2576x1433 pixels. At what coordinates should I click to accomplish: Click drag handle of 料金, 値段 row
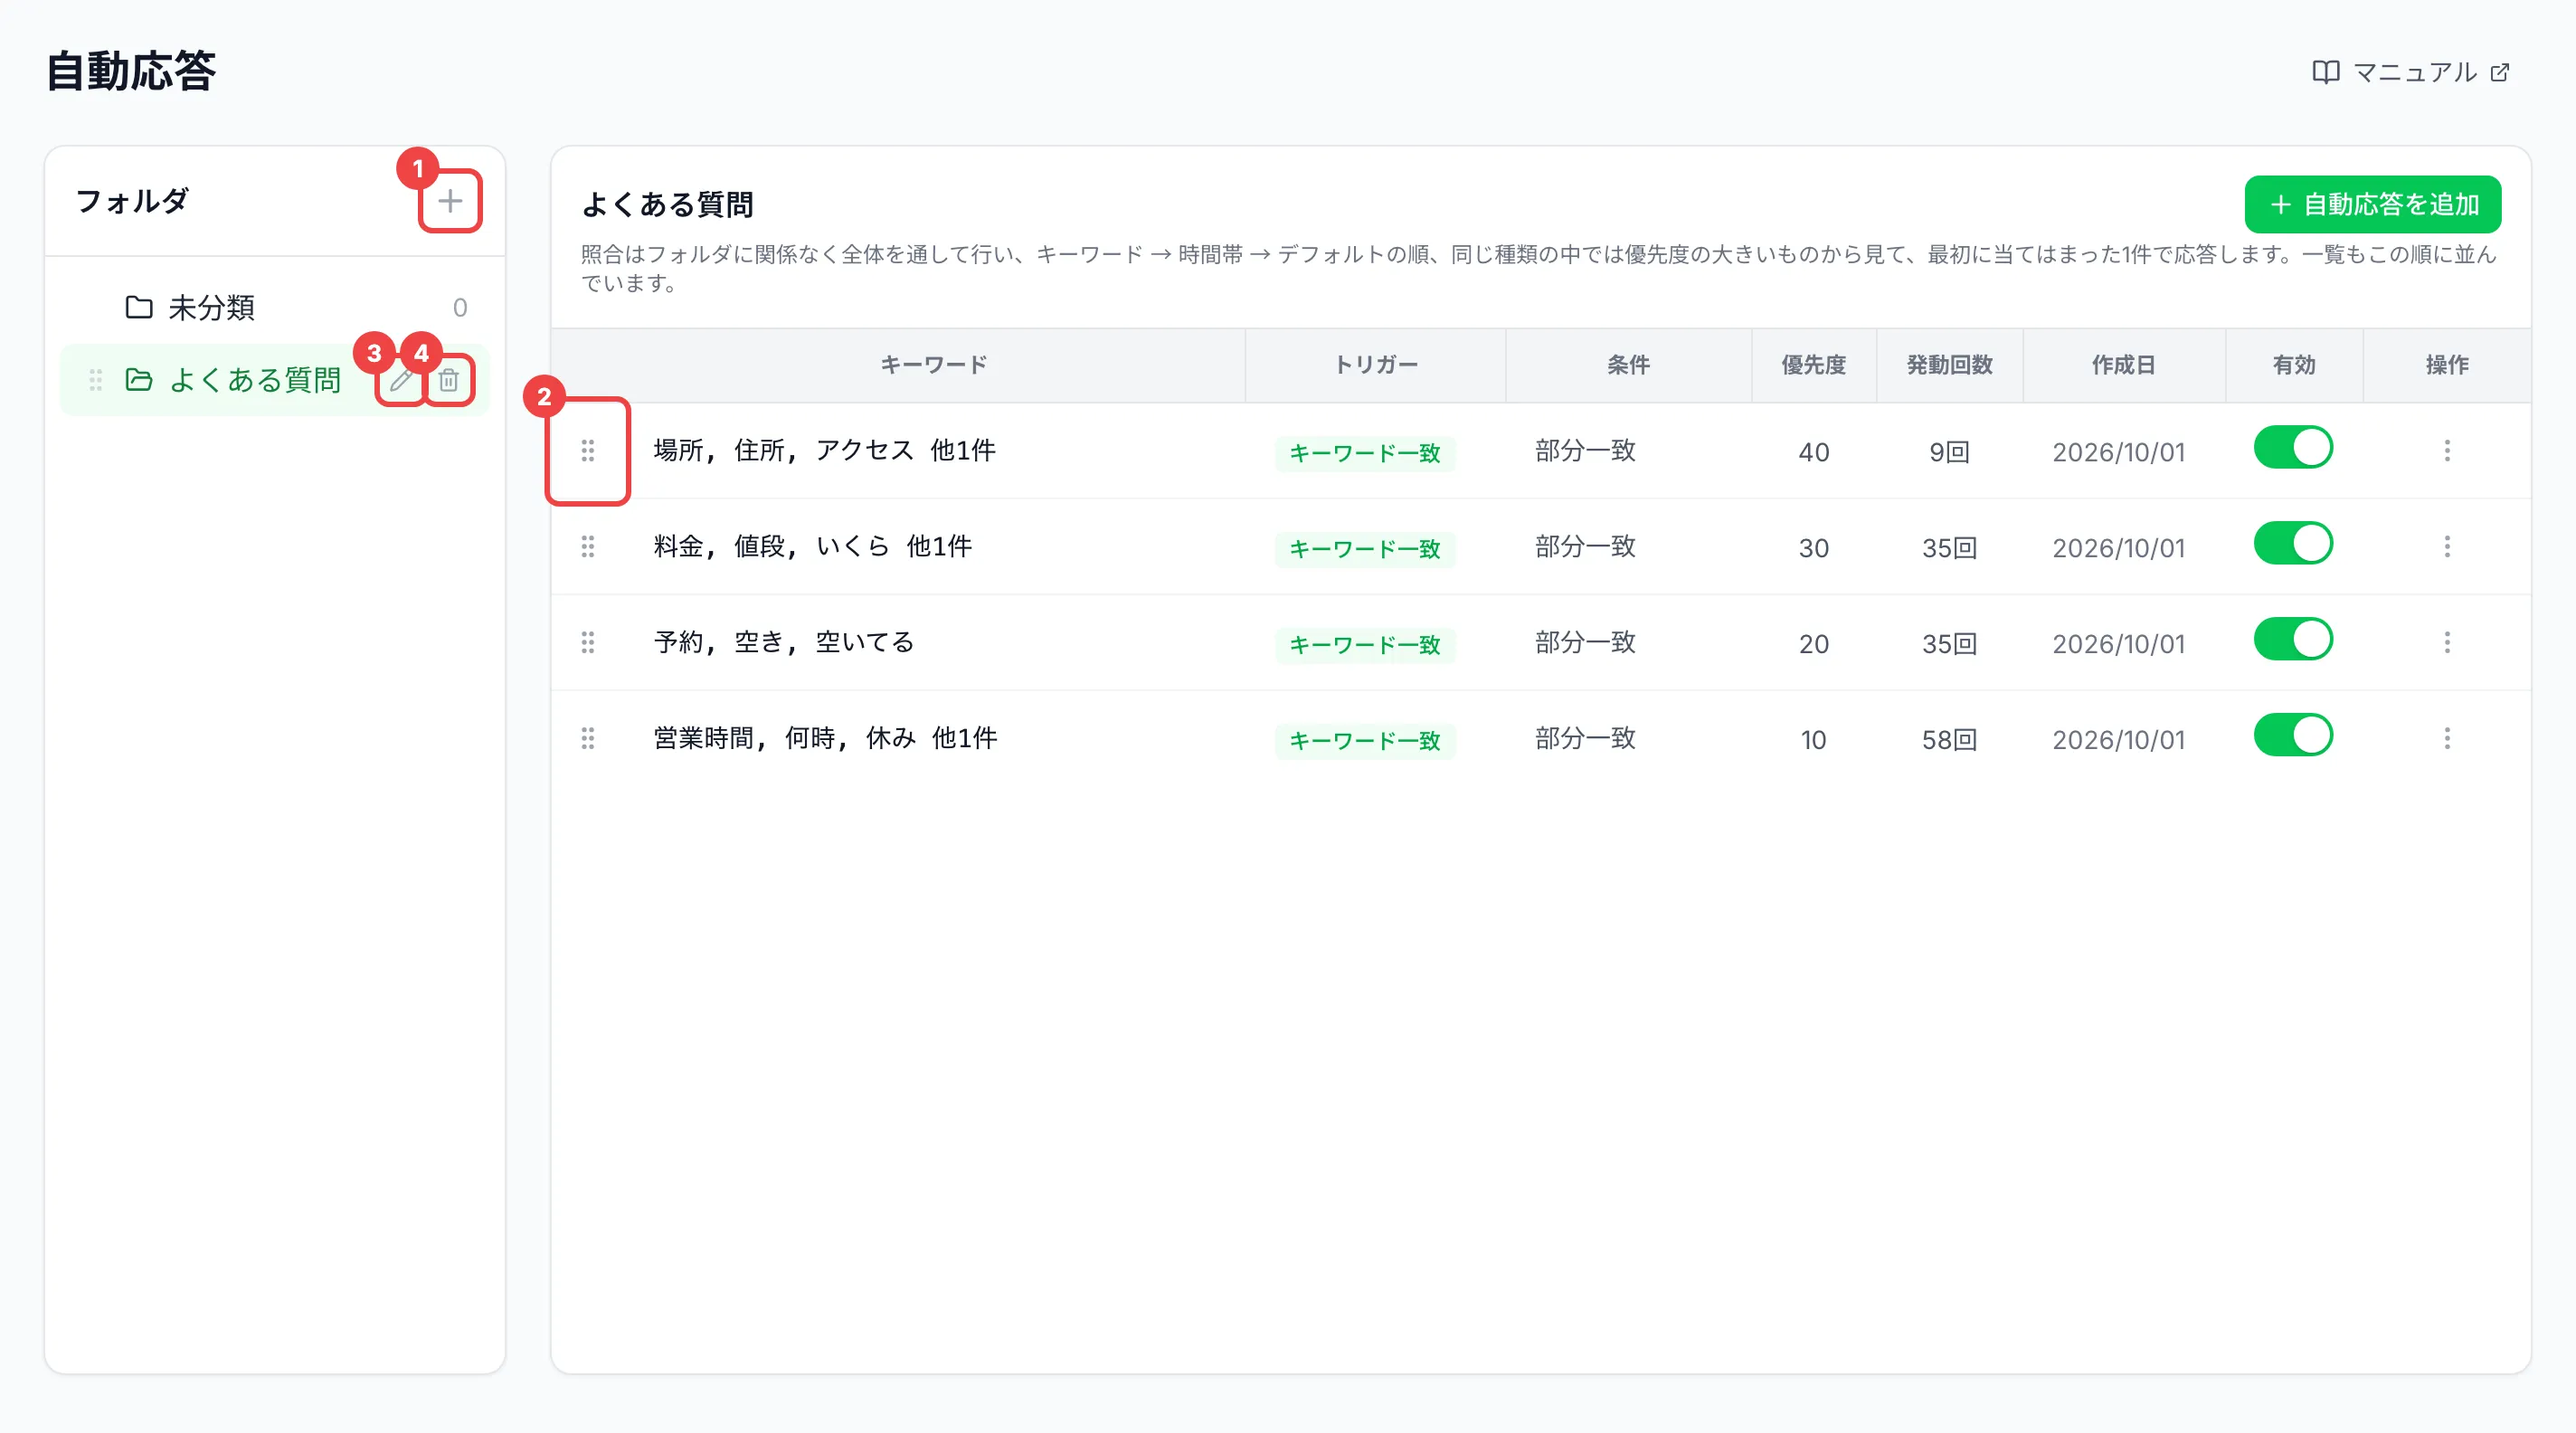tap(588, 547)
